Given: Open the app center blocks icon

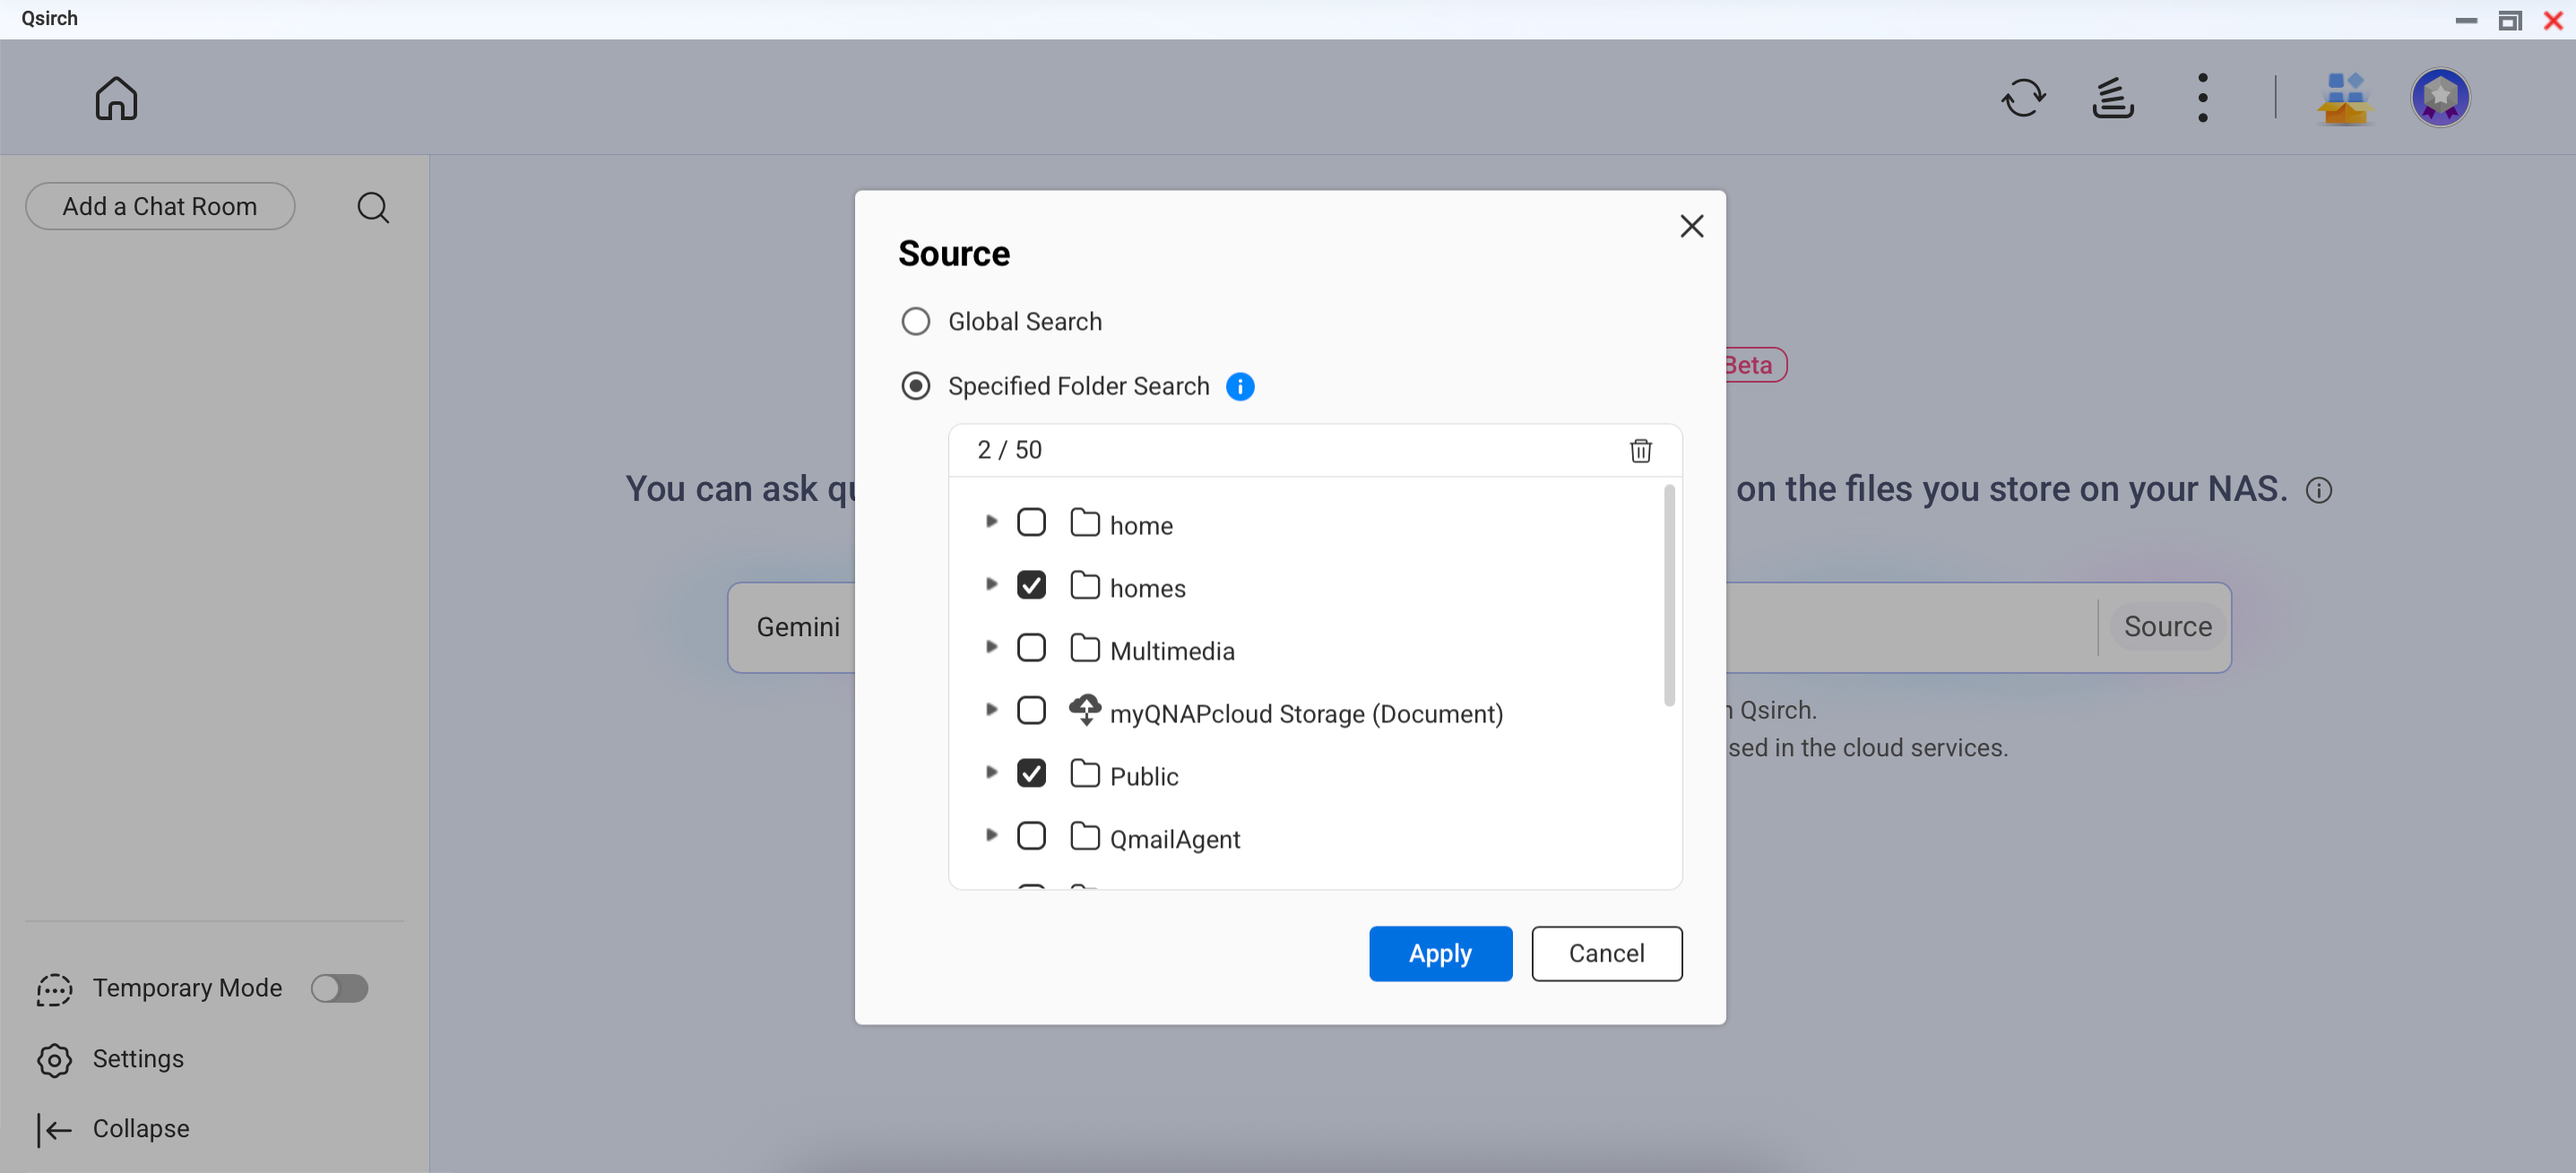Looking at the screenshot, I should [2344, 98].
